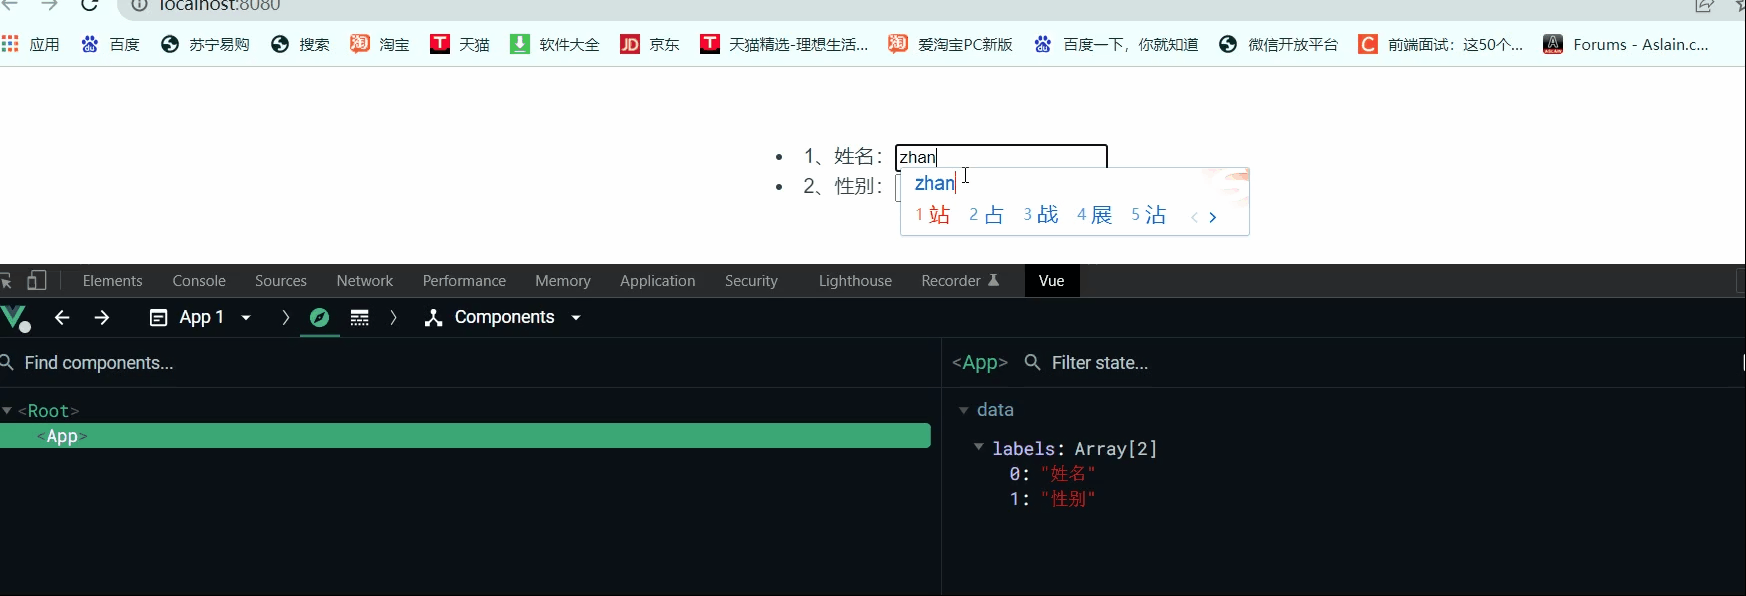Switch to the Console tab

coord(199,281)
